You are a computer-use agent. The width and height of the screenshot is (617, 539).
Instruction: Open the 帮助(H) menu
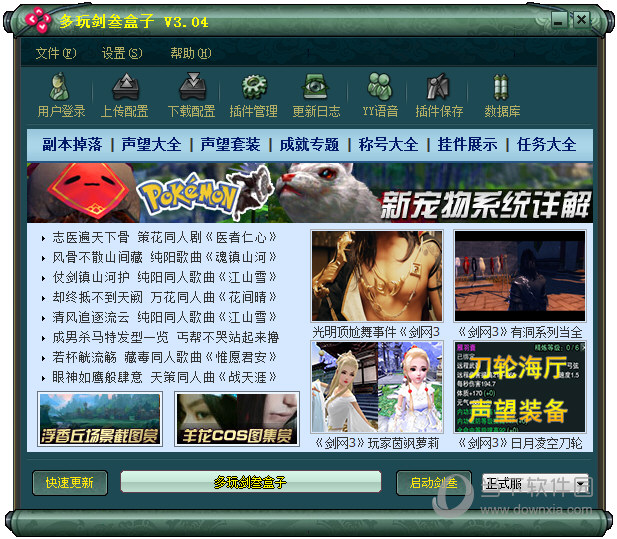click(190, 53)
